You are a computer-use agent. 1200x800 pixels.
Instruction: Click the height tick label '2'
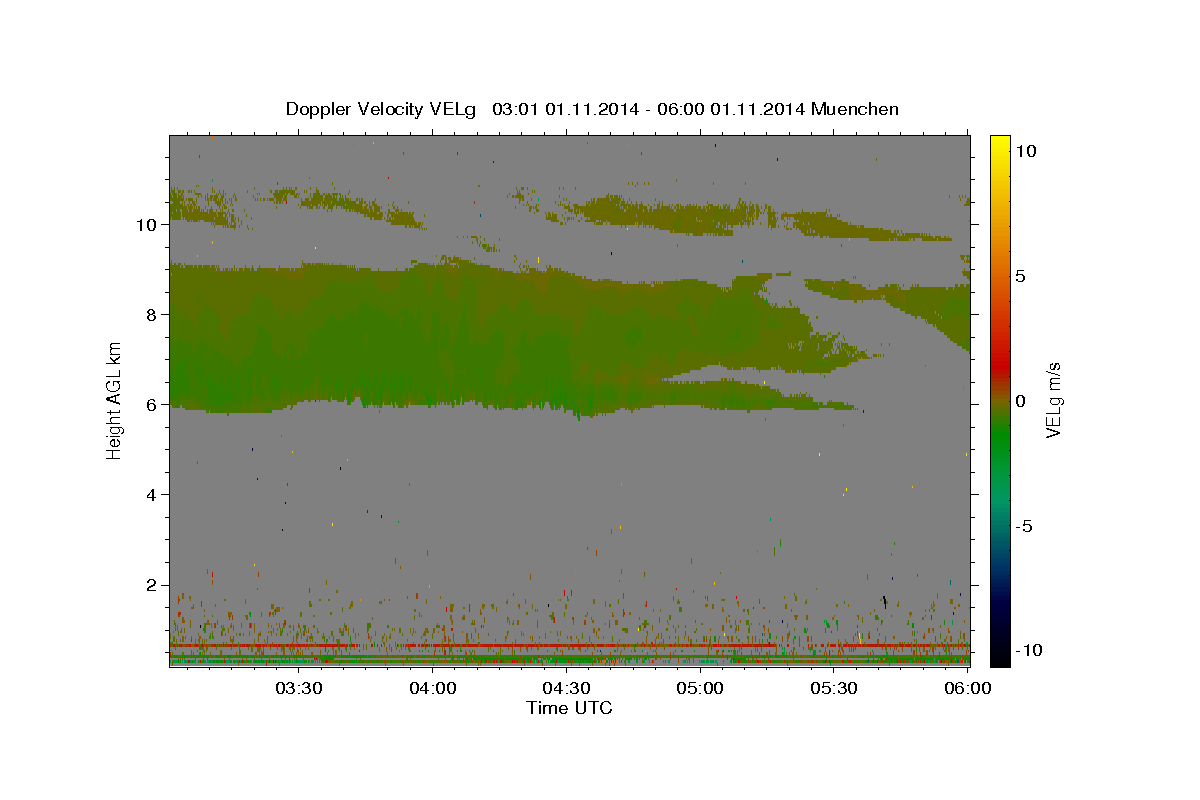150,585
